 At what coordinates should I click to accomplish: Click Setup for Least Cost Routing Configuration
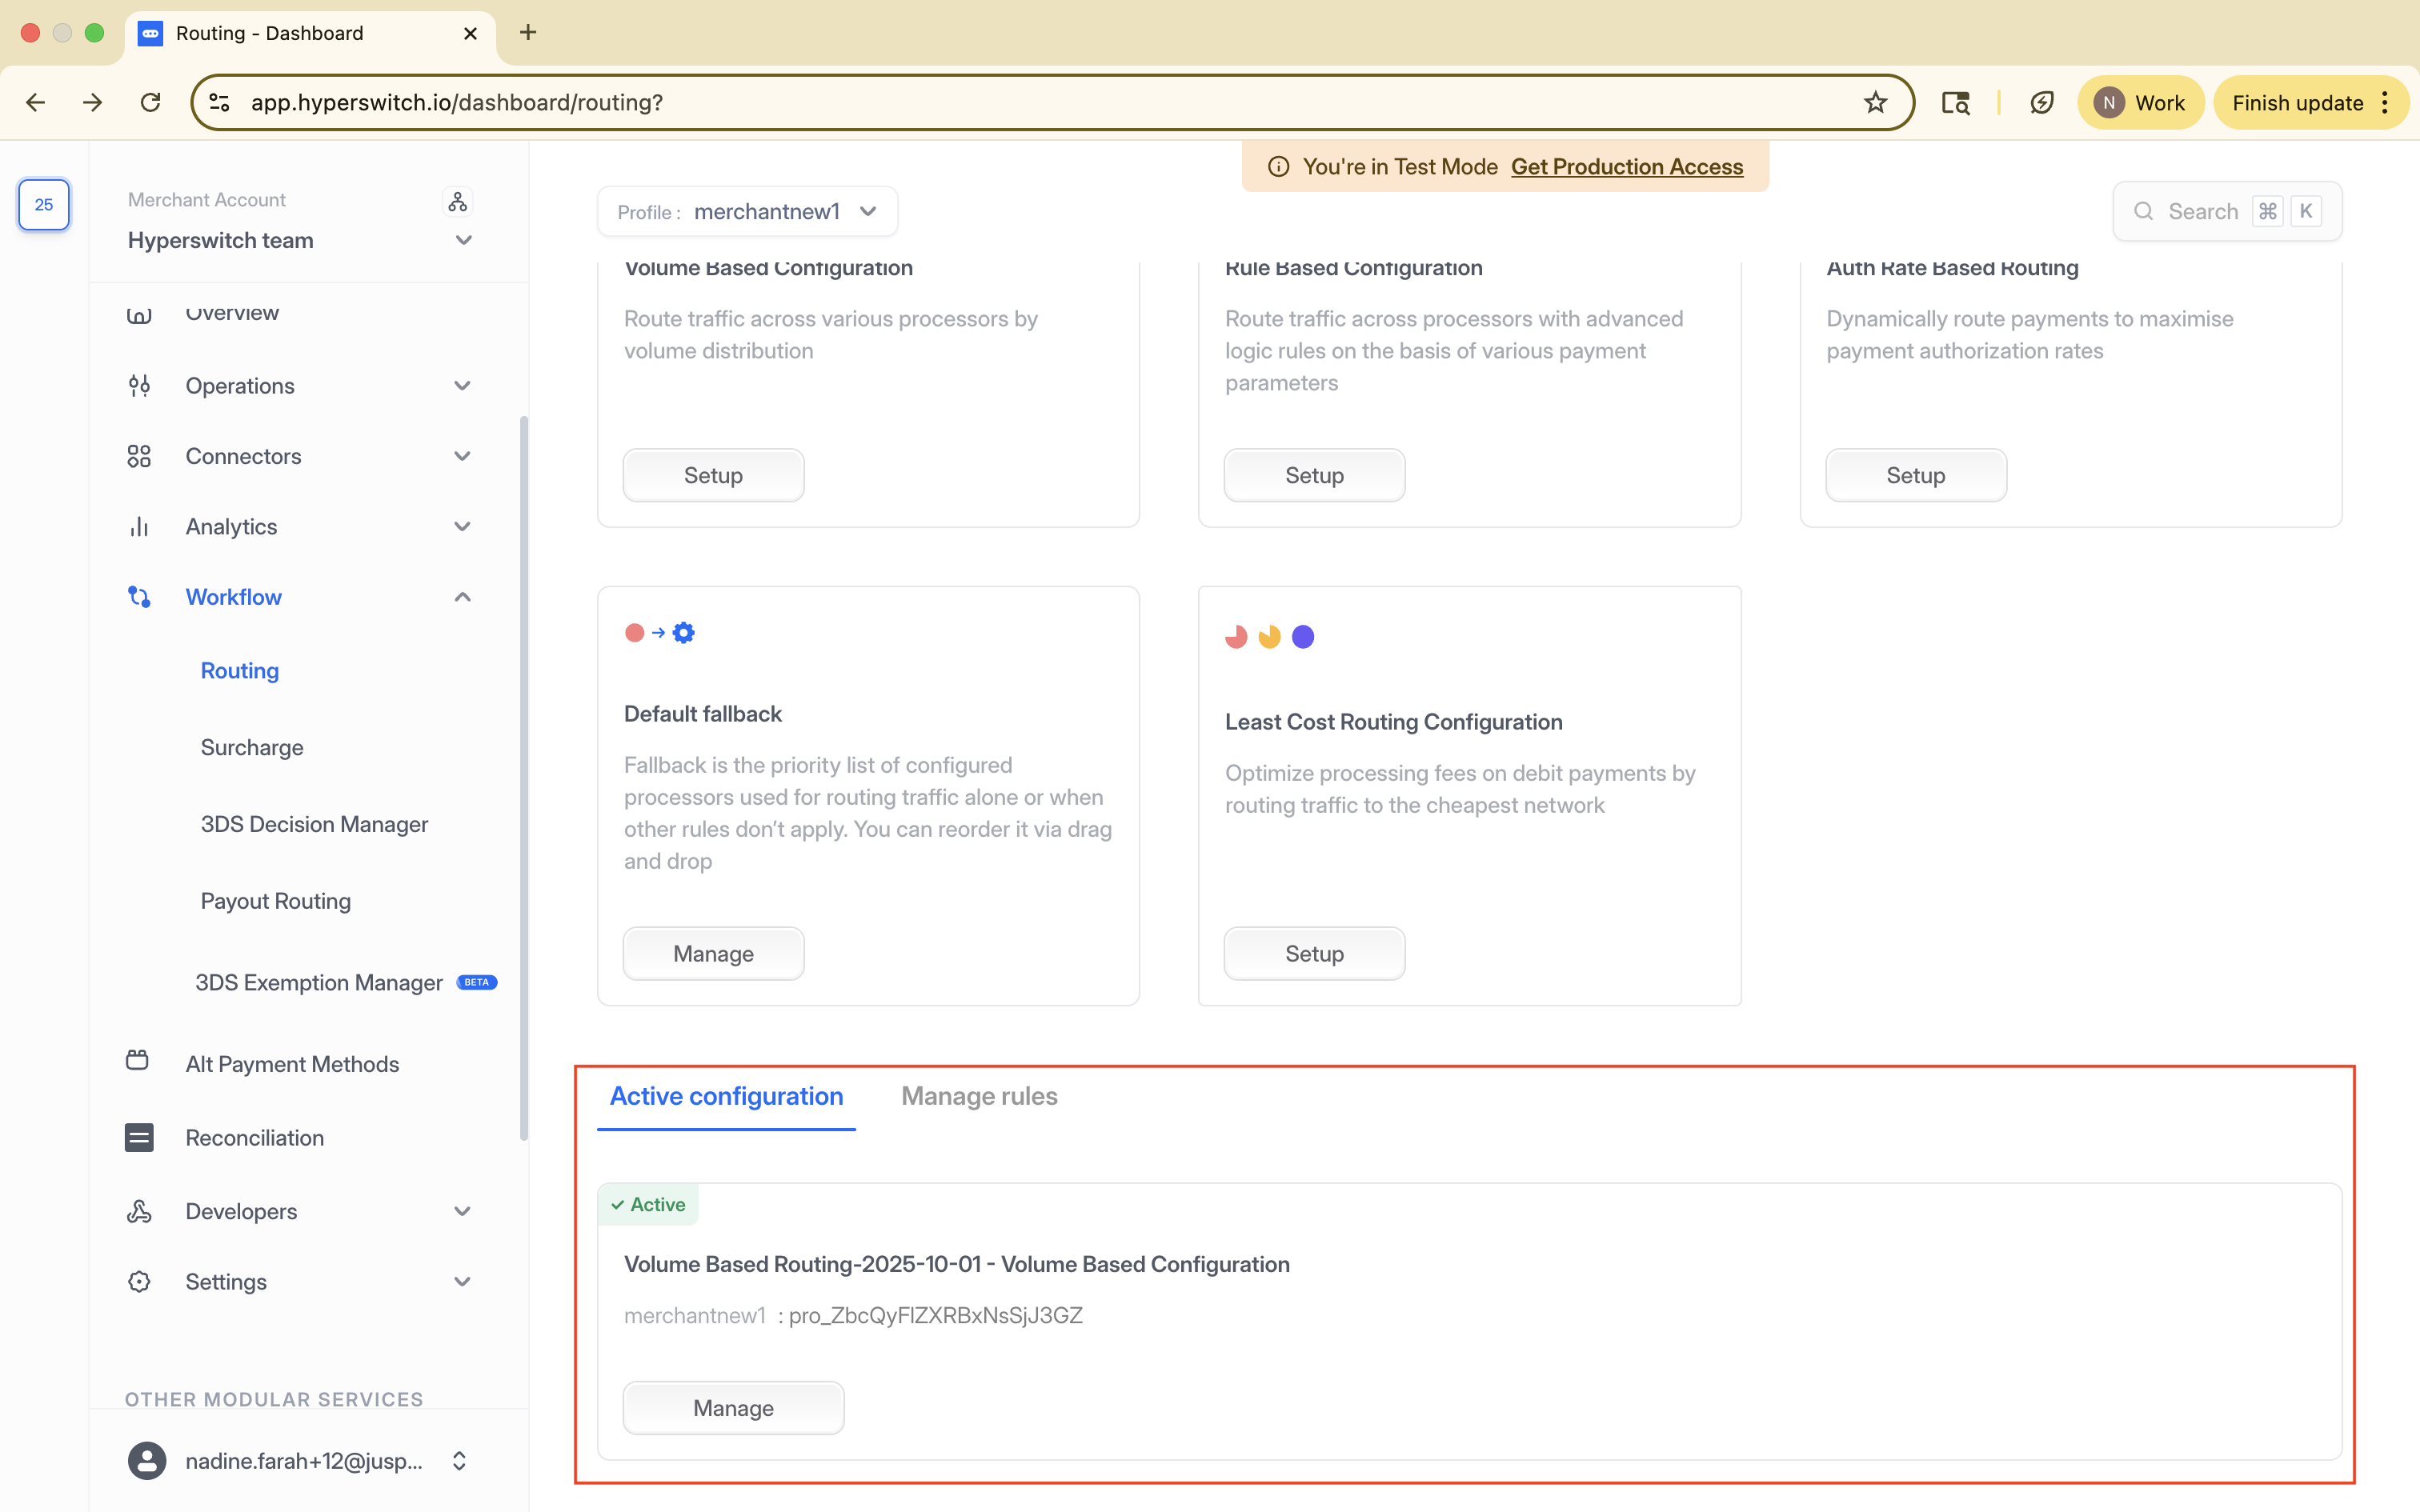1313,954
